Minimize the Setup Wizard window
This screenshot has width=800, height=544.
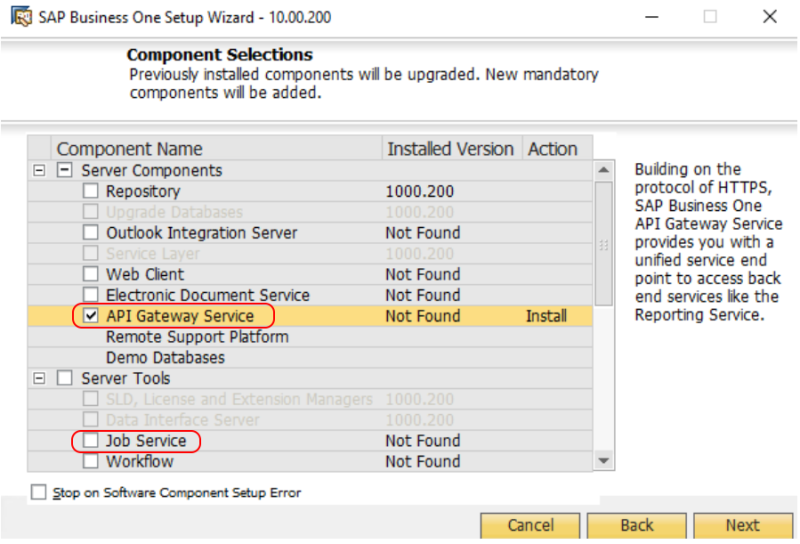[x=652, y=17]
